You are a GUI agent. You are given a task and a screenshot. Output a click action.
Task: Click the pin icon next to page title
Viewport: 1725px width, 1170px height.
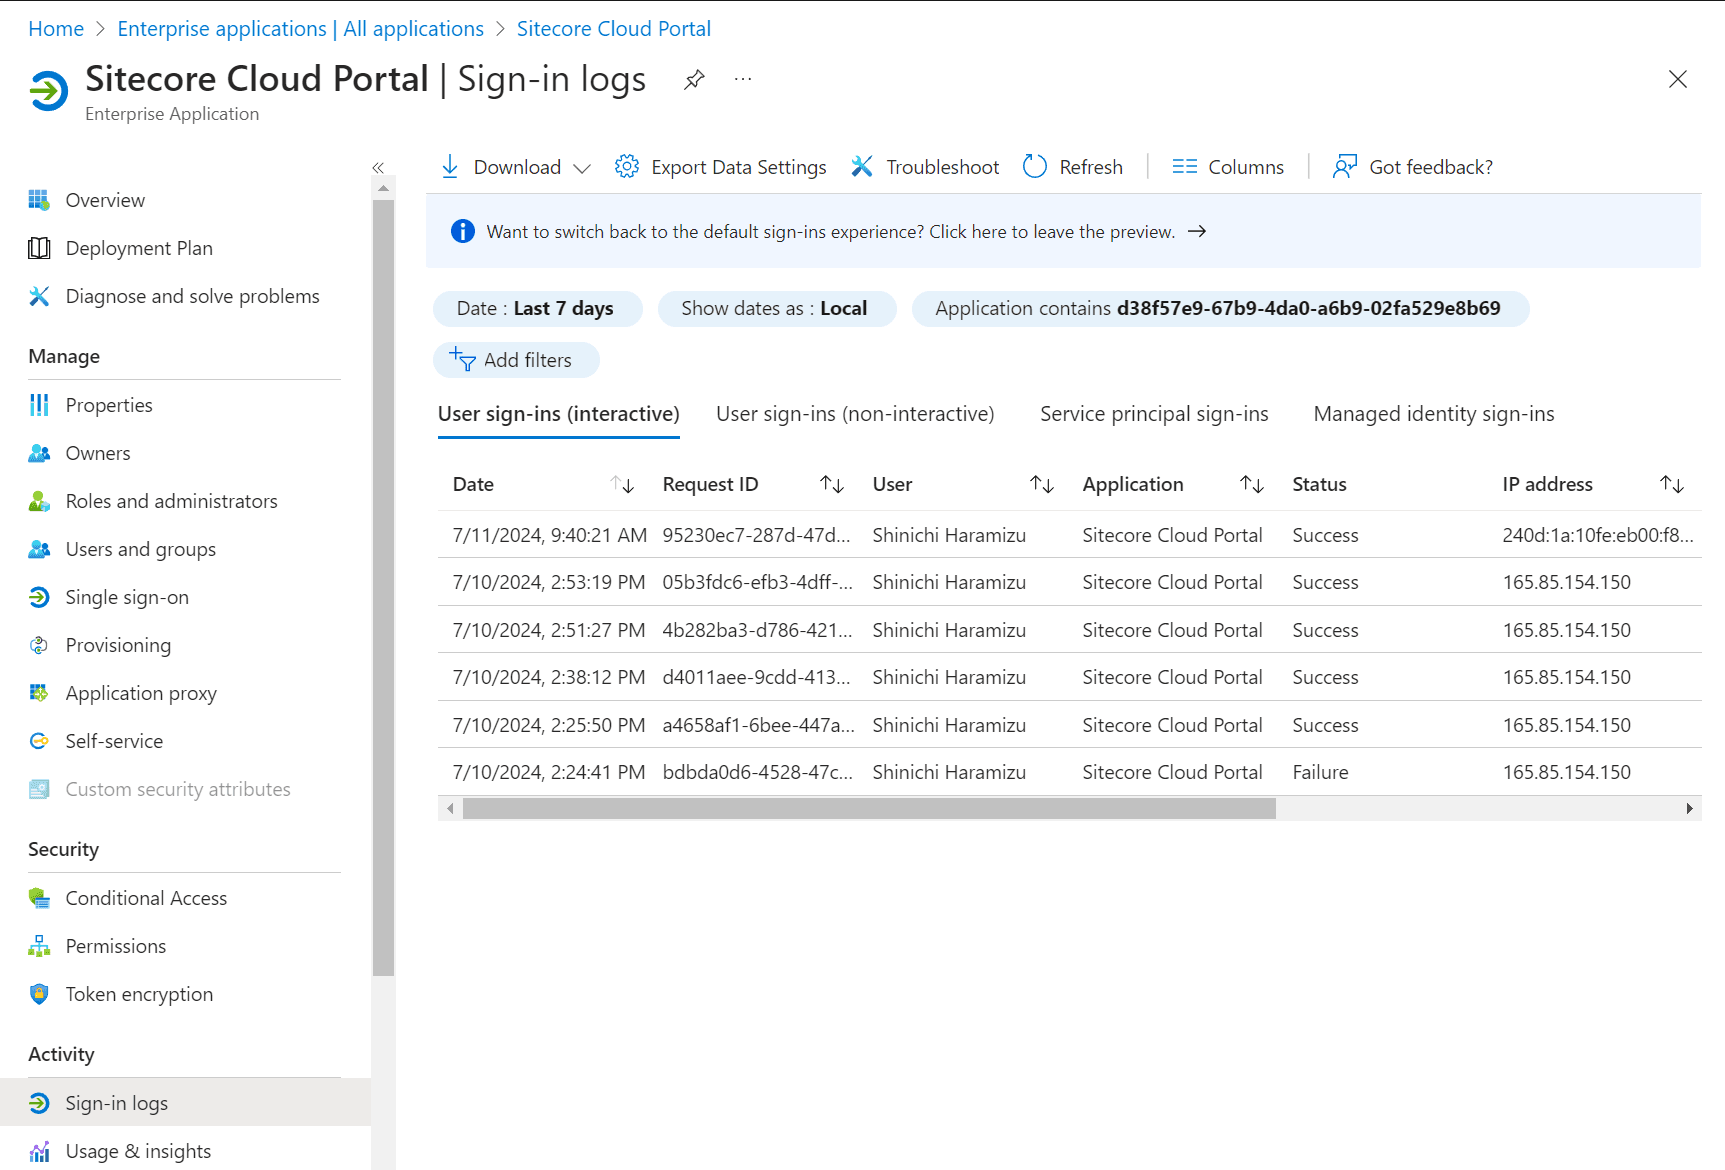pos(694,79)
